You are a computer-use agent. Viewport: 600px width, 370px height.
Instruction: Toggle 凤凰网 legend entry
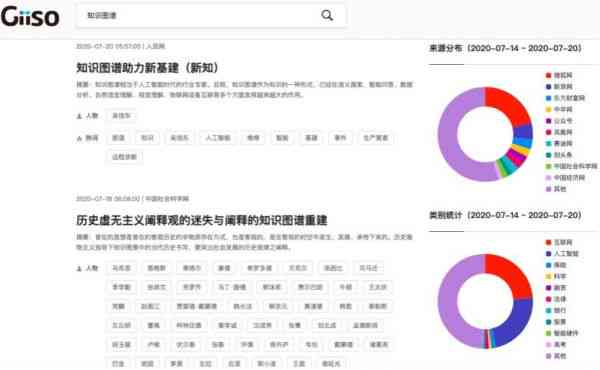coord(559,132)
